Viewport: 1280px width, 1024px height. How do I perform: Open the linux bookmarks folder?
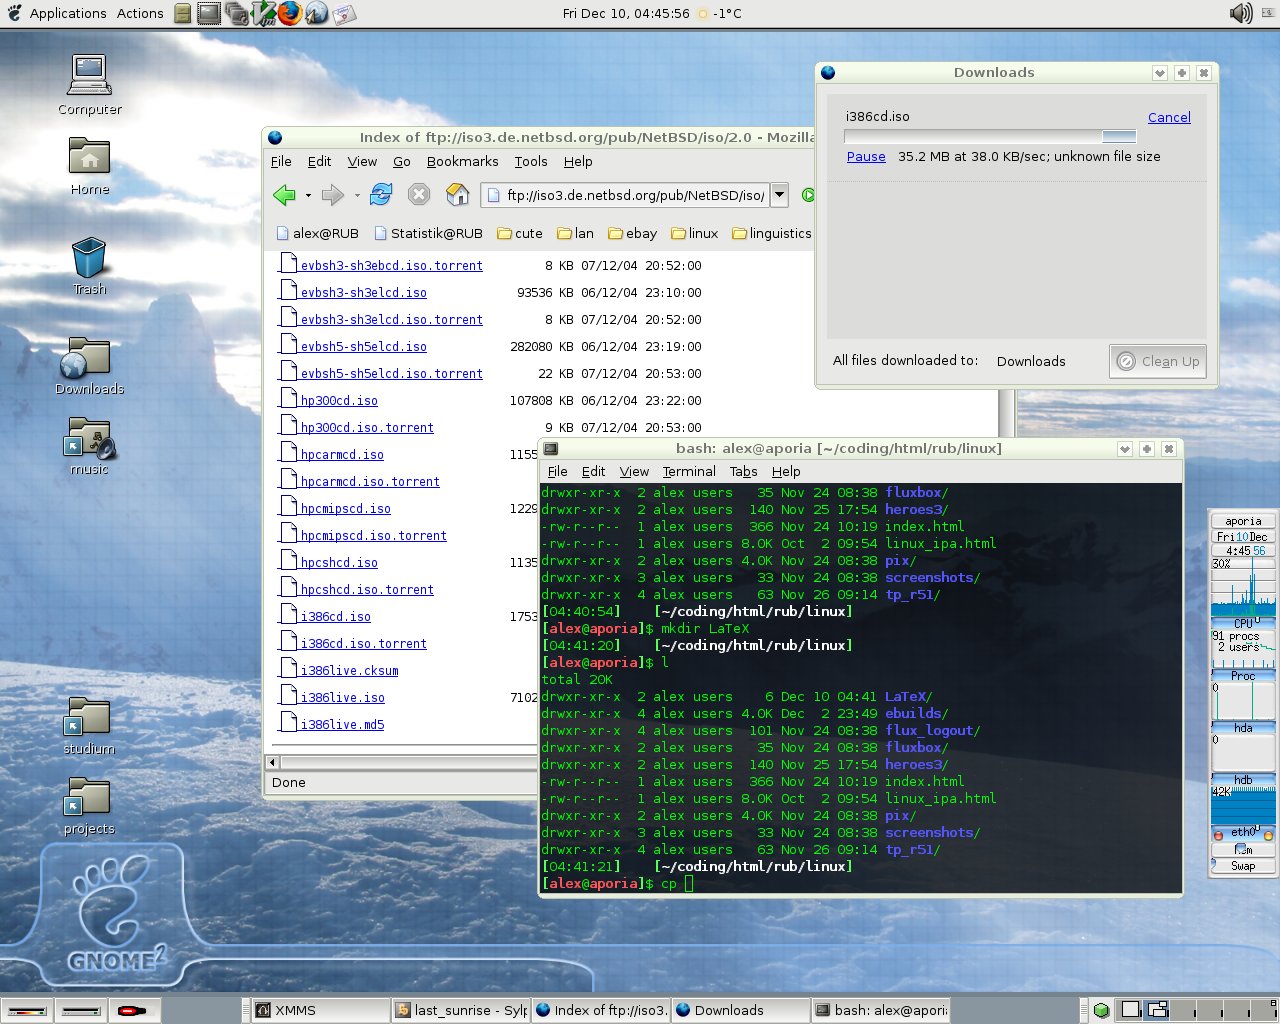694,233
